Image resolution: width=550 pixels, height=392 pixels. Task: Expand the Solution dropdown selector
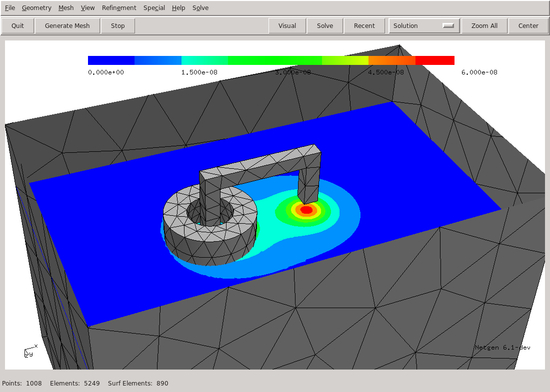(424, 26)
